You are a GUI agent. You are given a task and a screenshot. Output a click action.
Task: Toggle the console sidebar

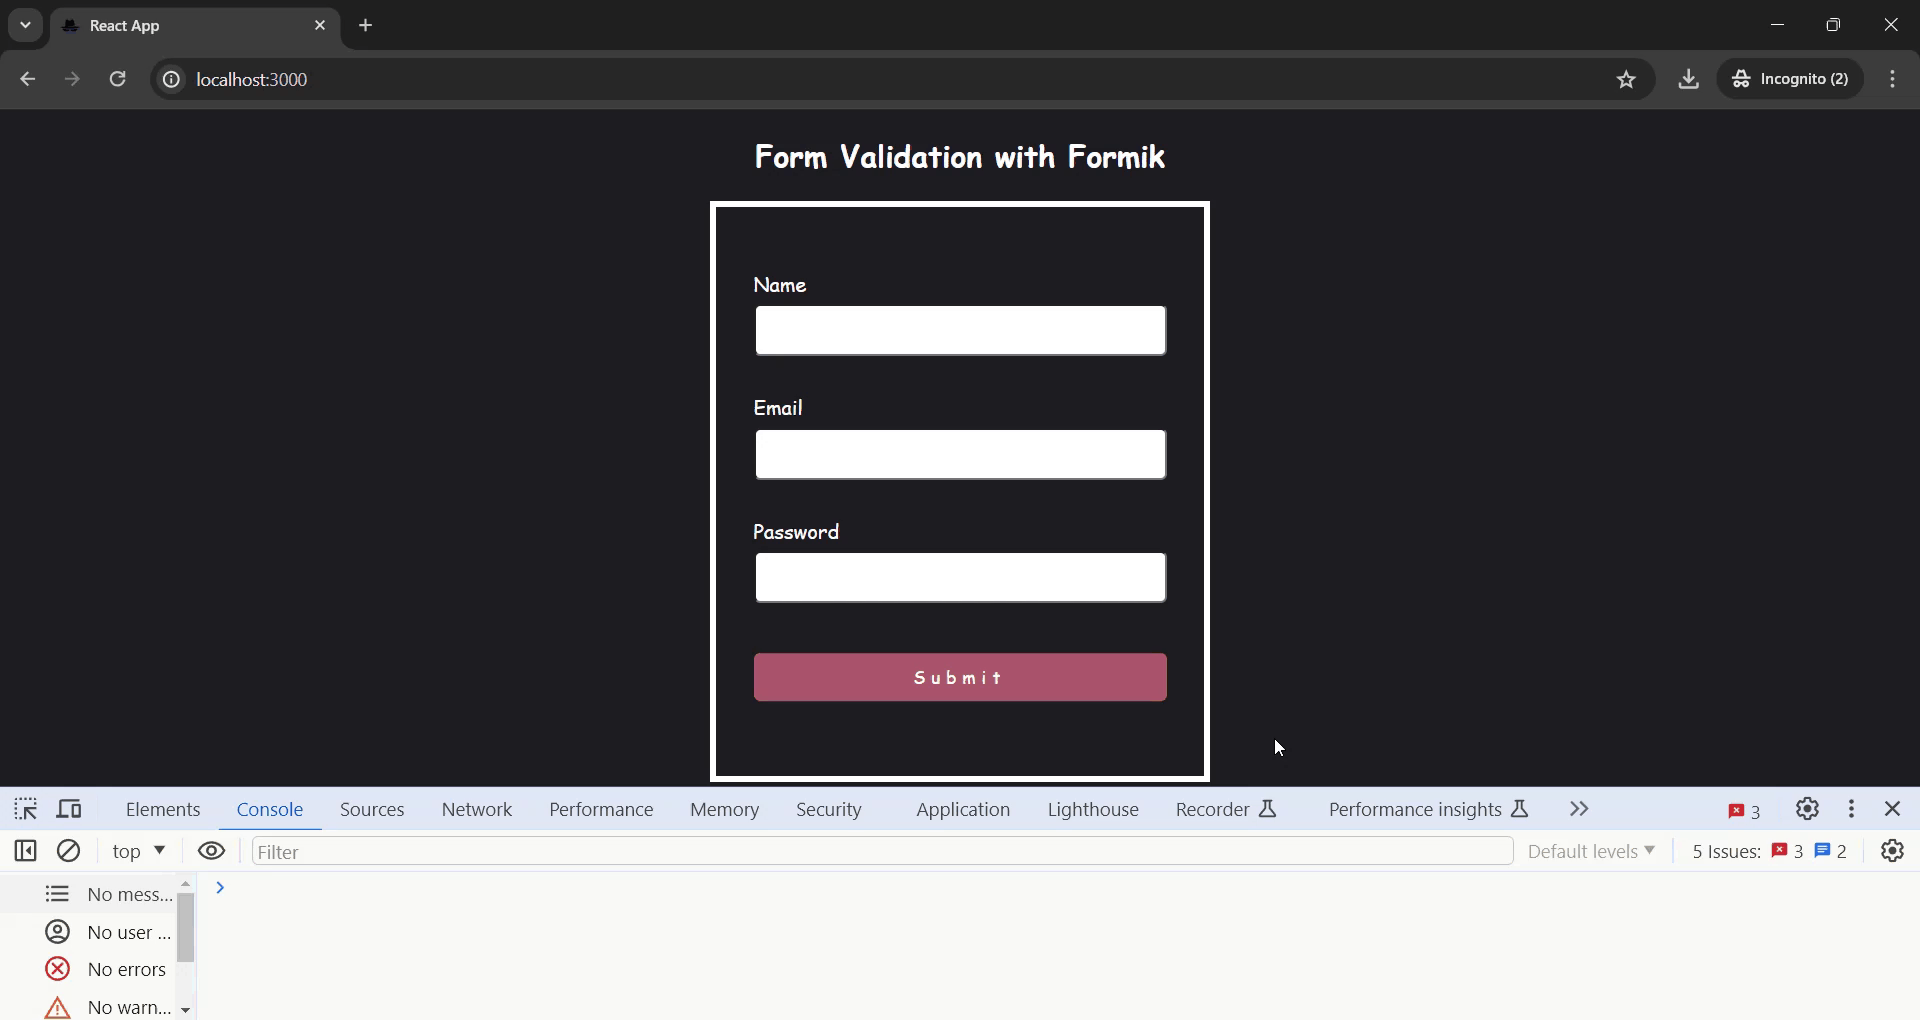pyautogui.click(x=26, y=851)
